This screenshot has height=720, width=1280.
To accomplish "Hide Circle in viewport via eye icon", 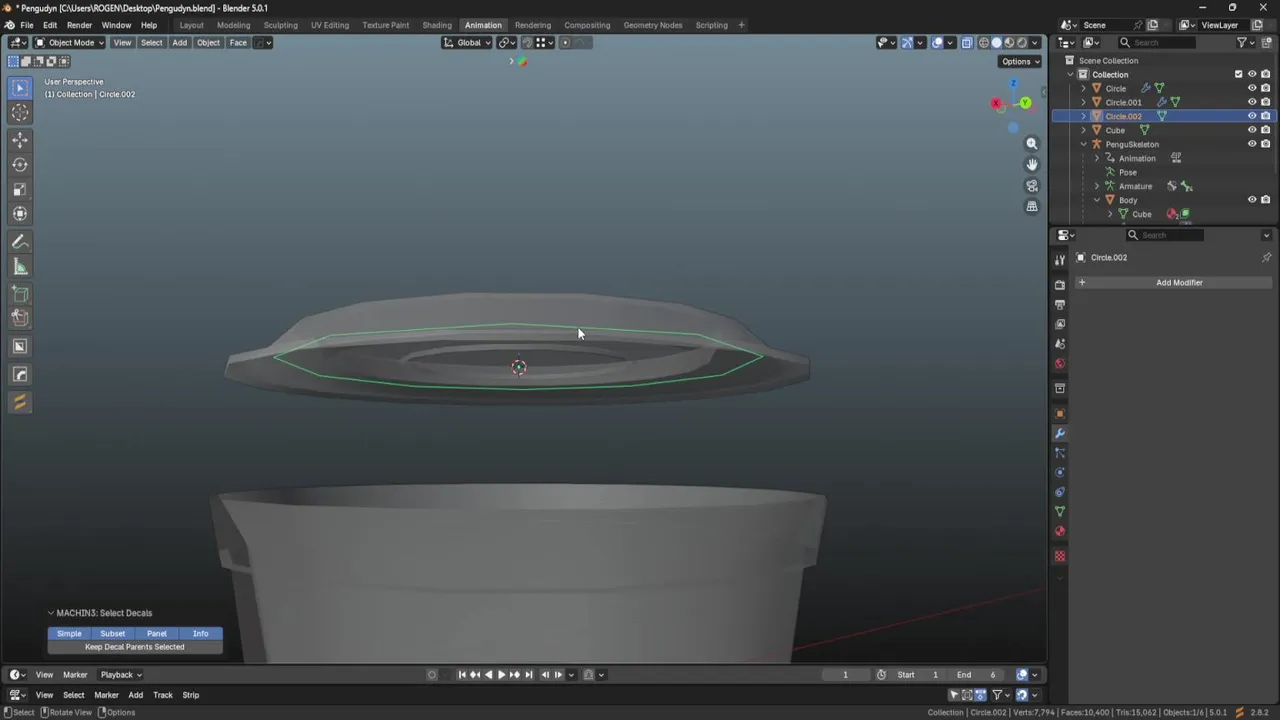I will pyautogui.click(x=1252, y=88).
